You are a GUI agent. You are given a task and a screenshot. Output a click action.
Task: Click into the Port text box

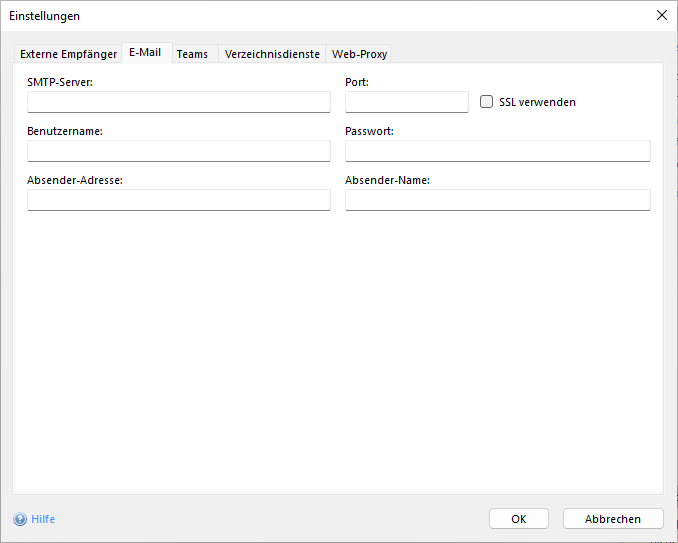coord(406,102)
